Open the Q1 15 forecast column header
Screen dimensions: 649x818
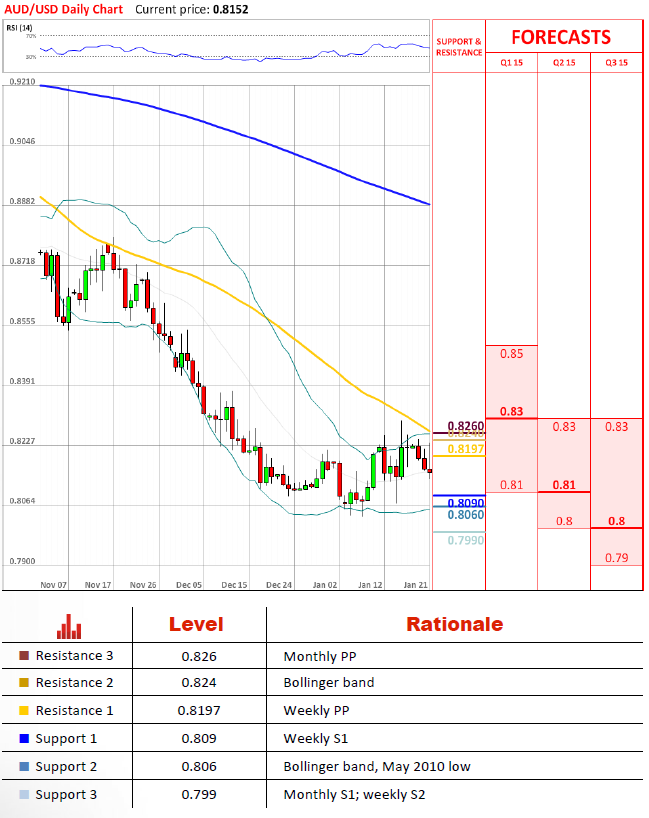[x=511, y=63]
